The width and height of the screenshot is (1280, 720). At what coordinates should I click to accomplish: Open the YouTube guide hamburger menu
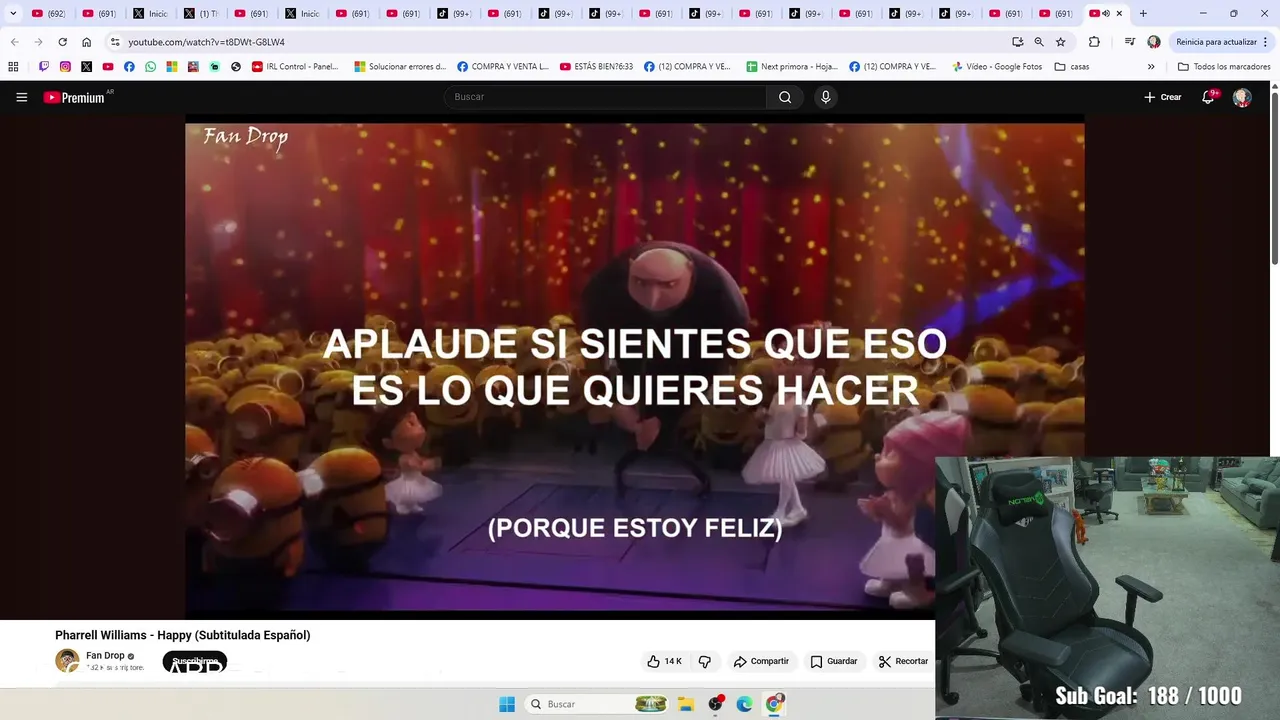22,97
